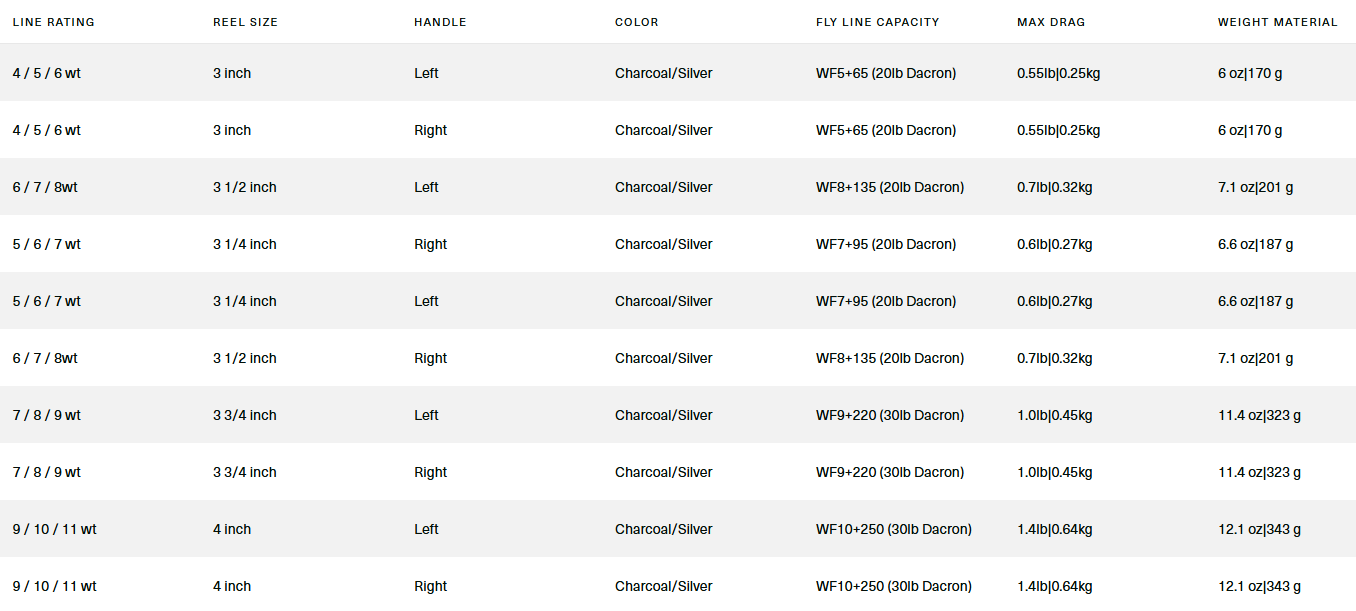
Task: Click the 0.7lb|0.32kg max drag in the Left-handle row
Action: point(1054,187)
